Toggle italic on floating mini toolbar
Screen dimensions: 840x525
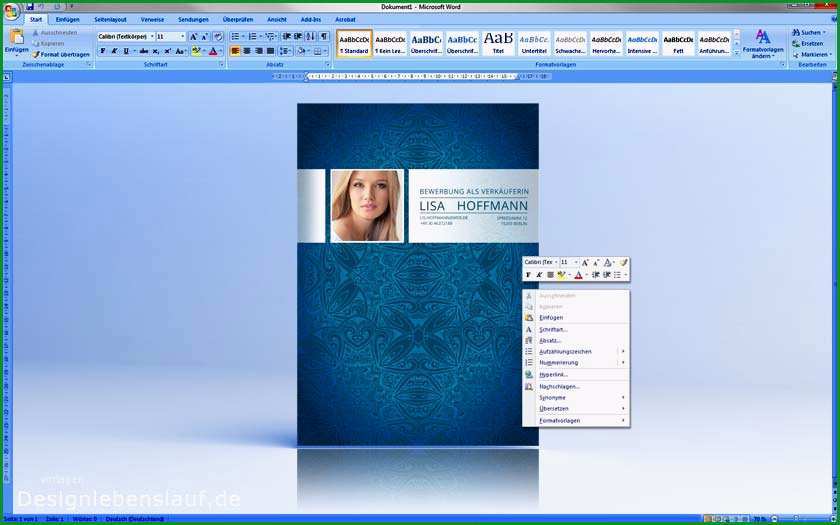click(539, 275)
